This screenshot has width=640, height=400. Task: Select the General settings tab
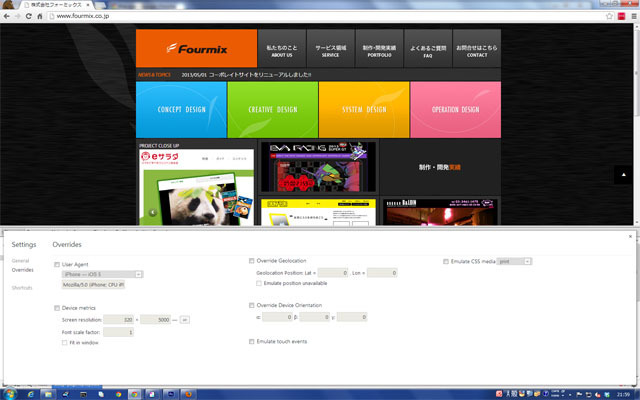click(20, 260)
